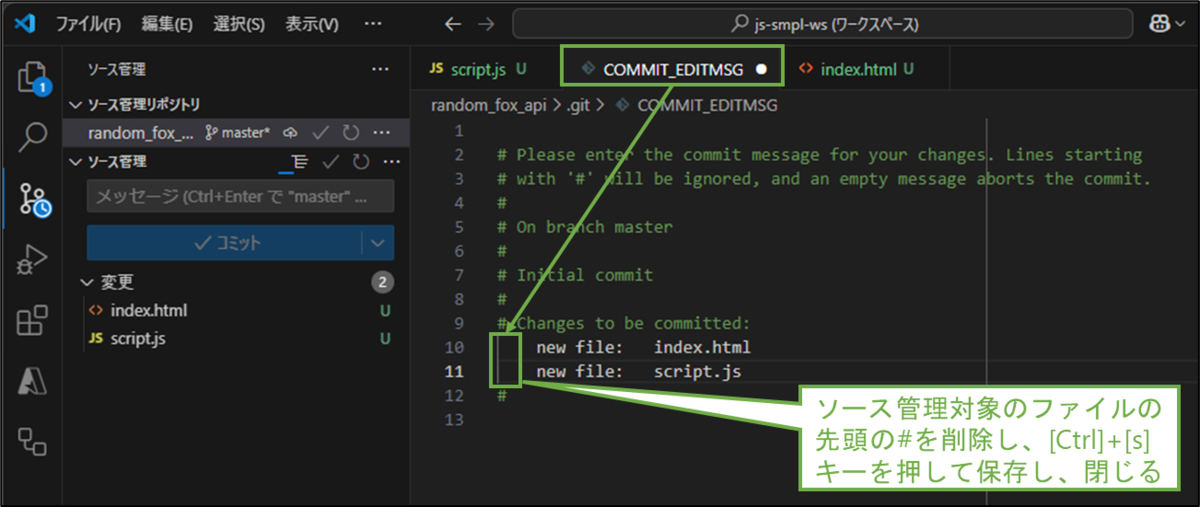The width and height of the screenshot is (1200, 507).
Task: Open the Azure view icon
Action: tap(33, 381)
